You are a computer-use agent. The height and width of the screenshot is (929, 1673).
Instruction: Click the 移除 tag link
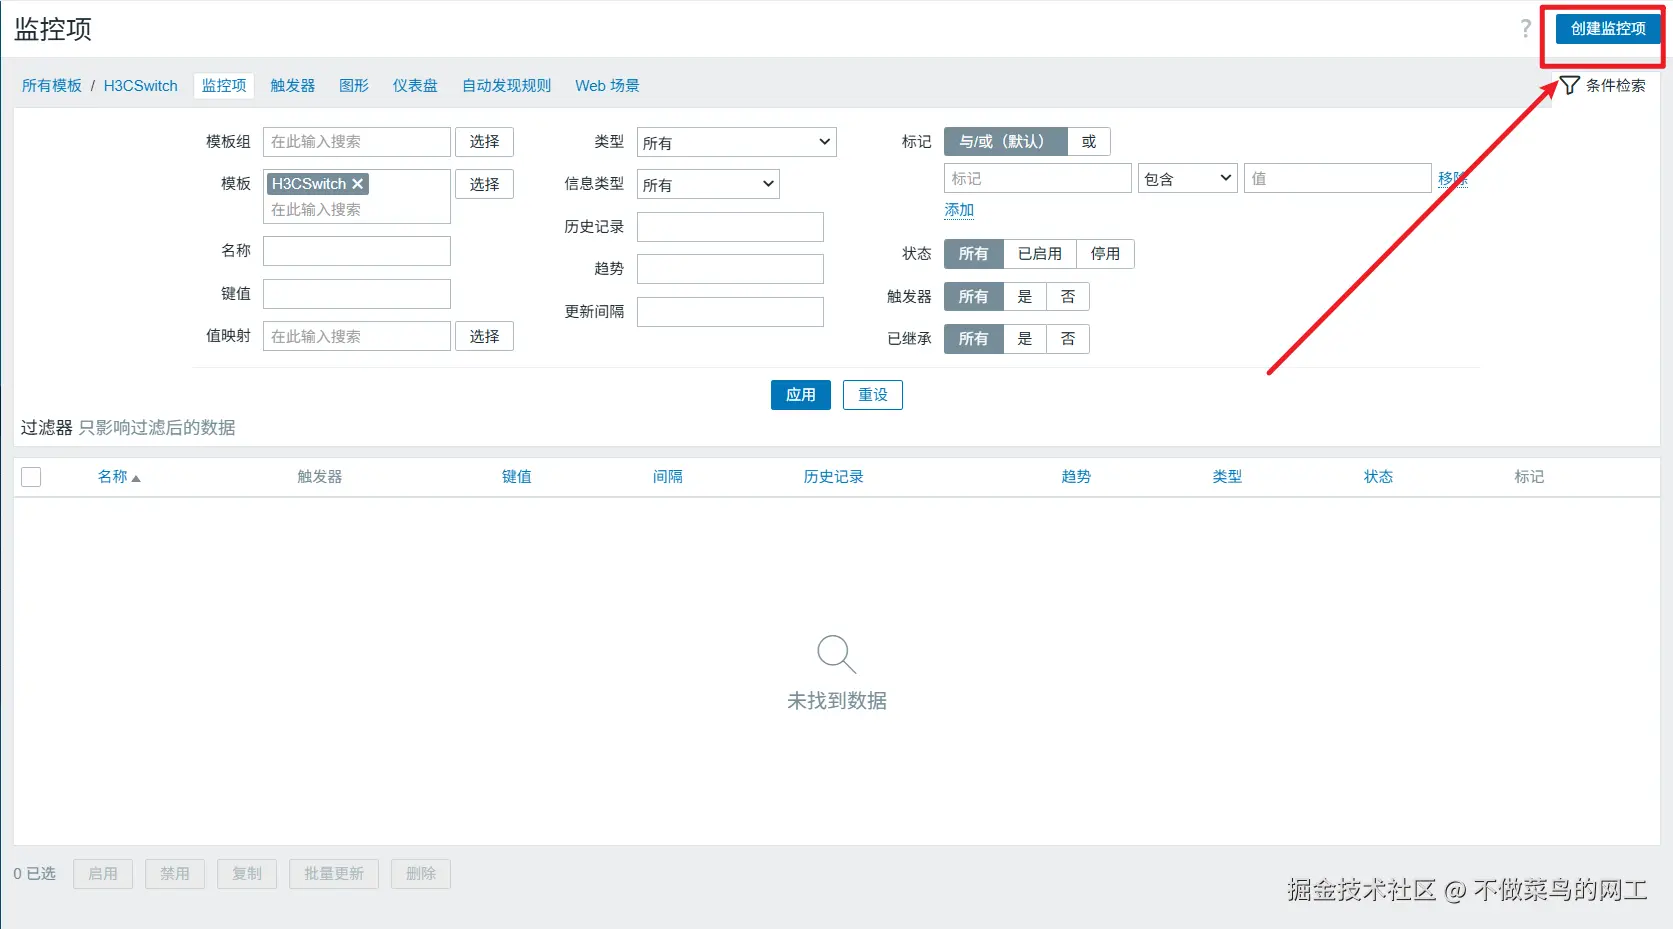(x=1453, y=178)
